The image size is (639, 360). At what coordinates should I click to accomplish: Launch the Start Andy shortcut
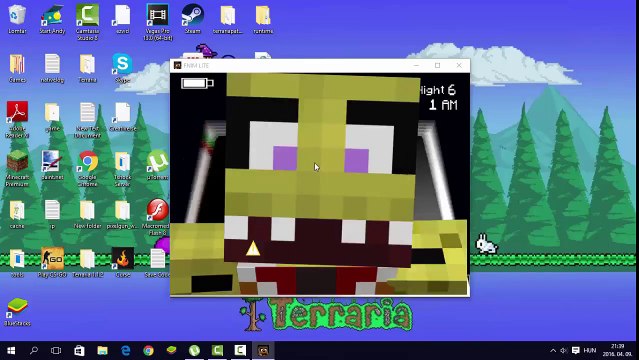point(52,19)
